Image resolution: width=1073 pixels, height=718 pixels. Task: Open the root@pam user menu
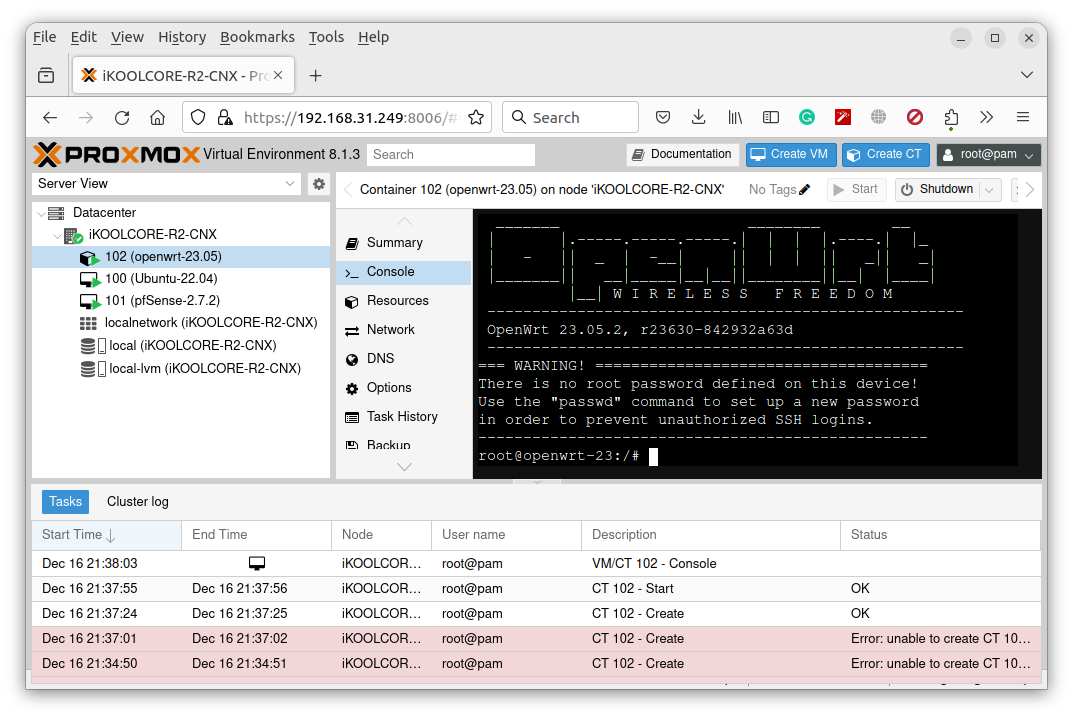click(x=988, y=155)
